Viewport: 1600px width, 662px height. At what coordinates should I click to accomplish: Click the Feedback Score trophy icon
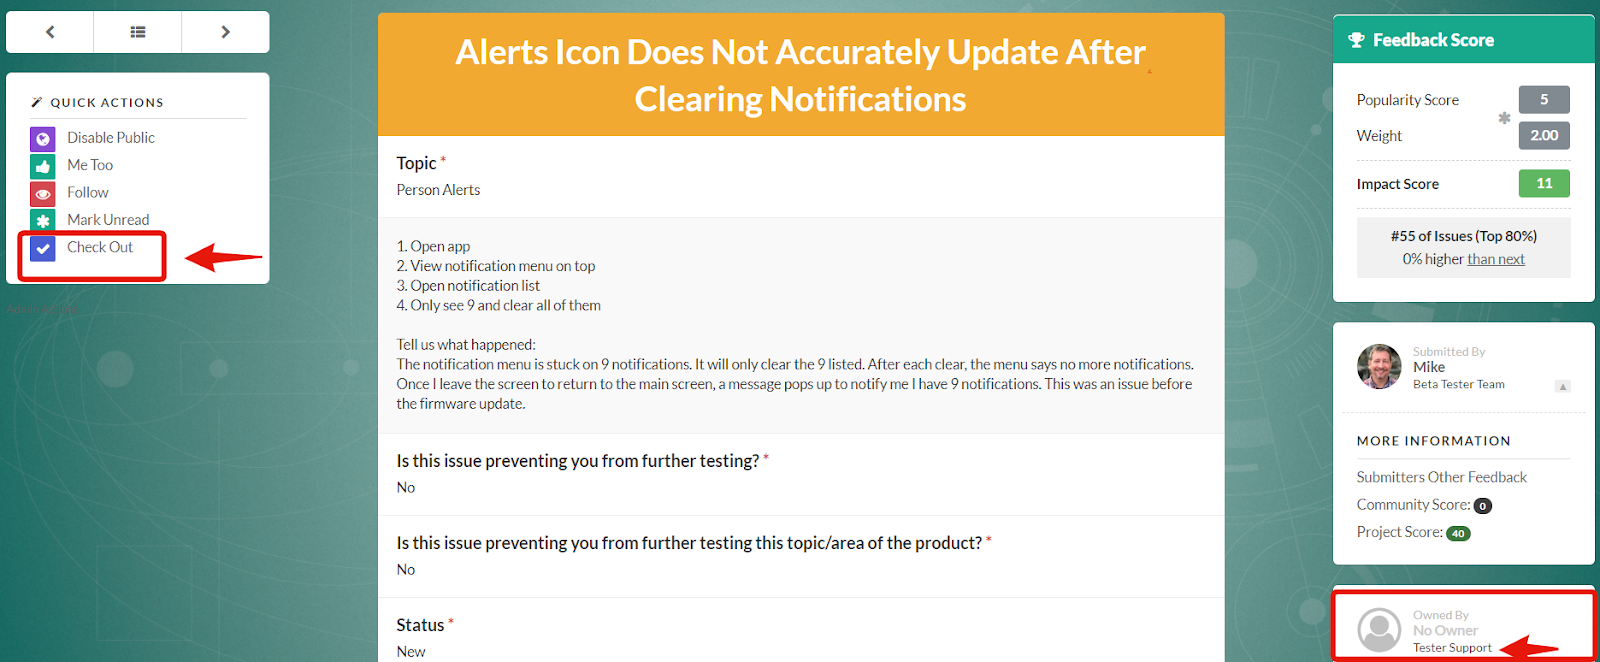[x=1356, y=40]
